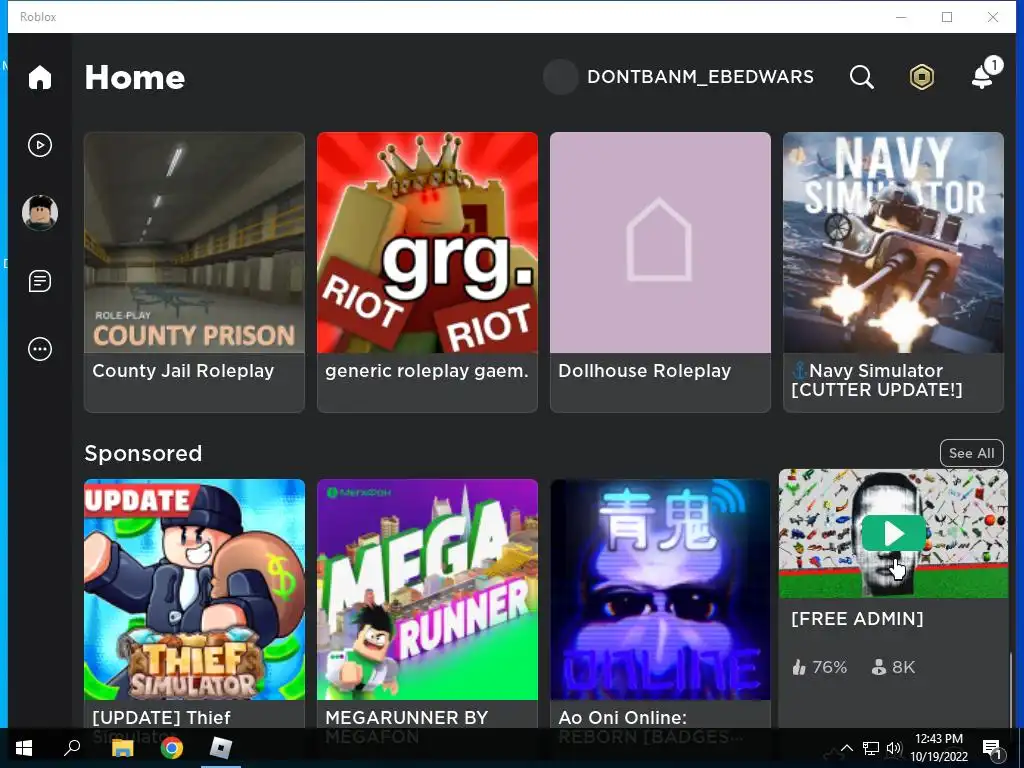
Task: Open File Explorer from taskbar
Action: click(x=122, y=748)
